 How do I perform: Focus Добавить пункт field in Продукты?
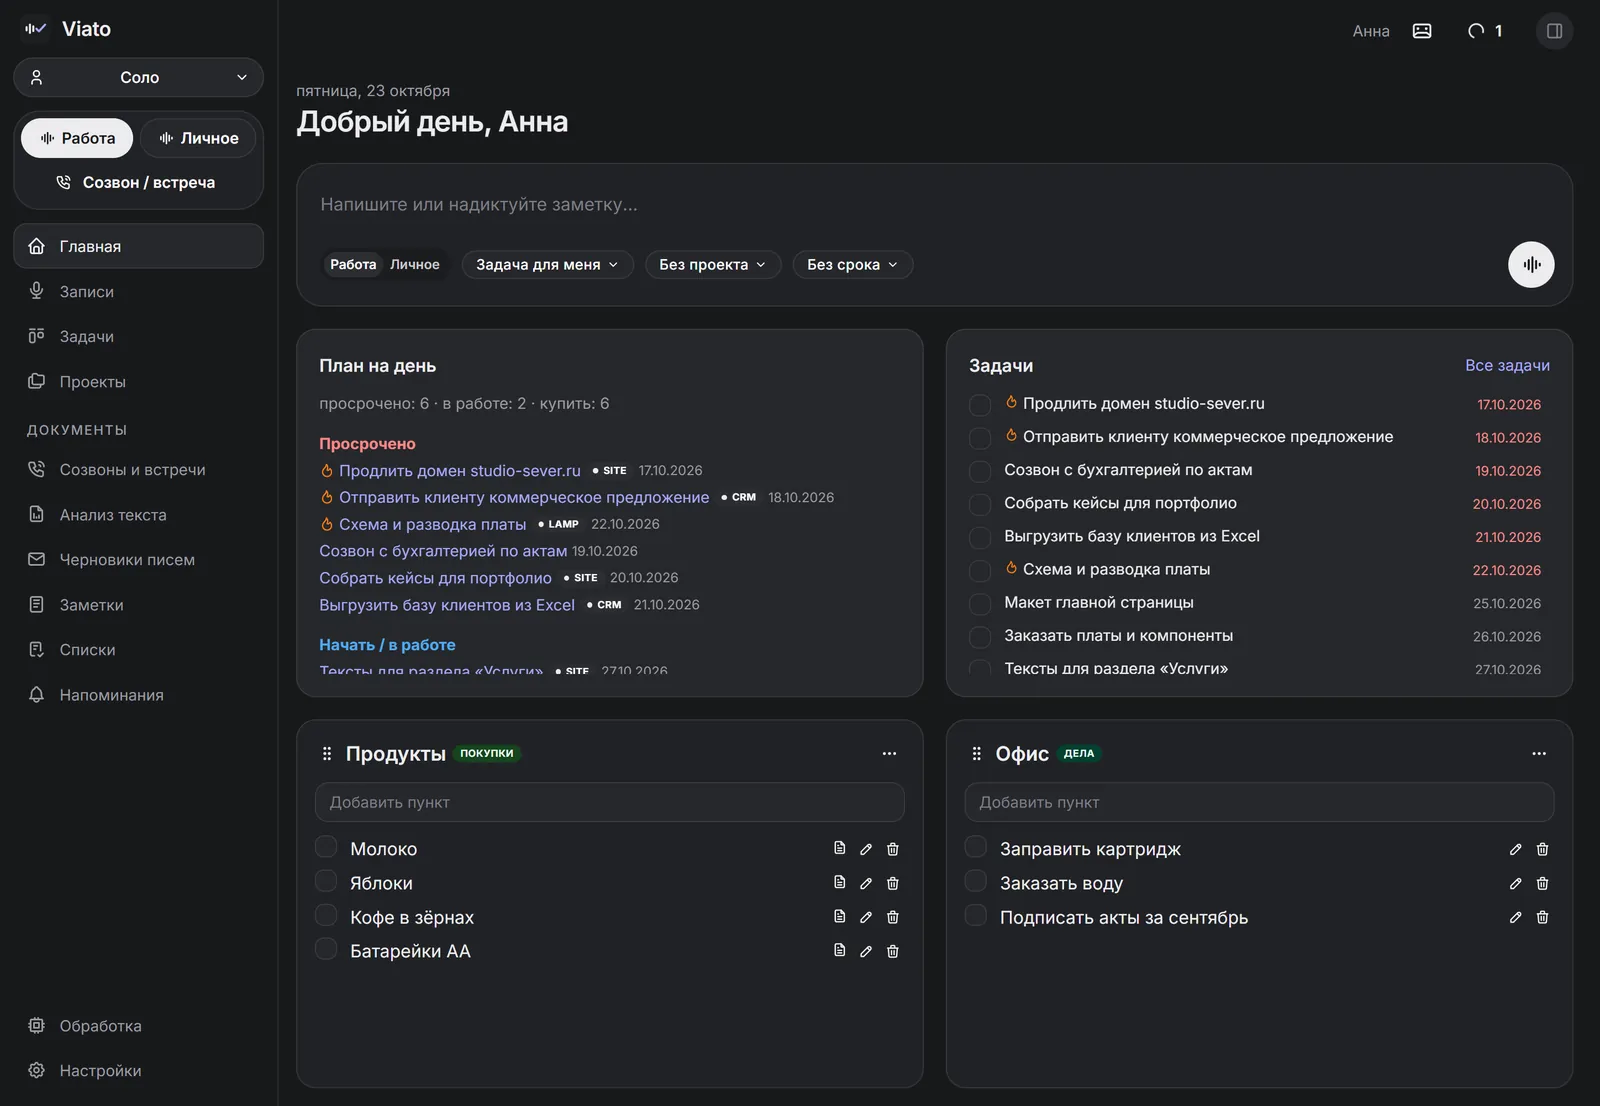tap(610, 802)
